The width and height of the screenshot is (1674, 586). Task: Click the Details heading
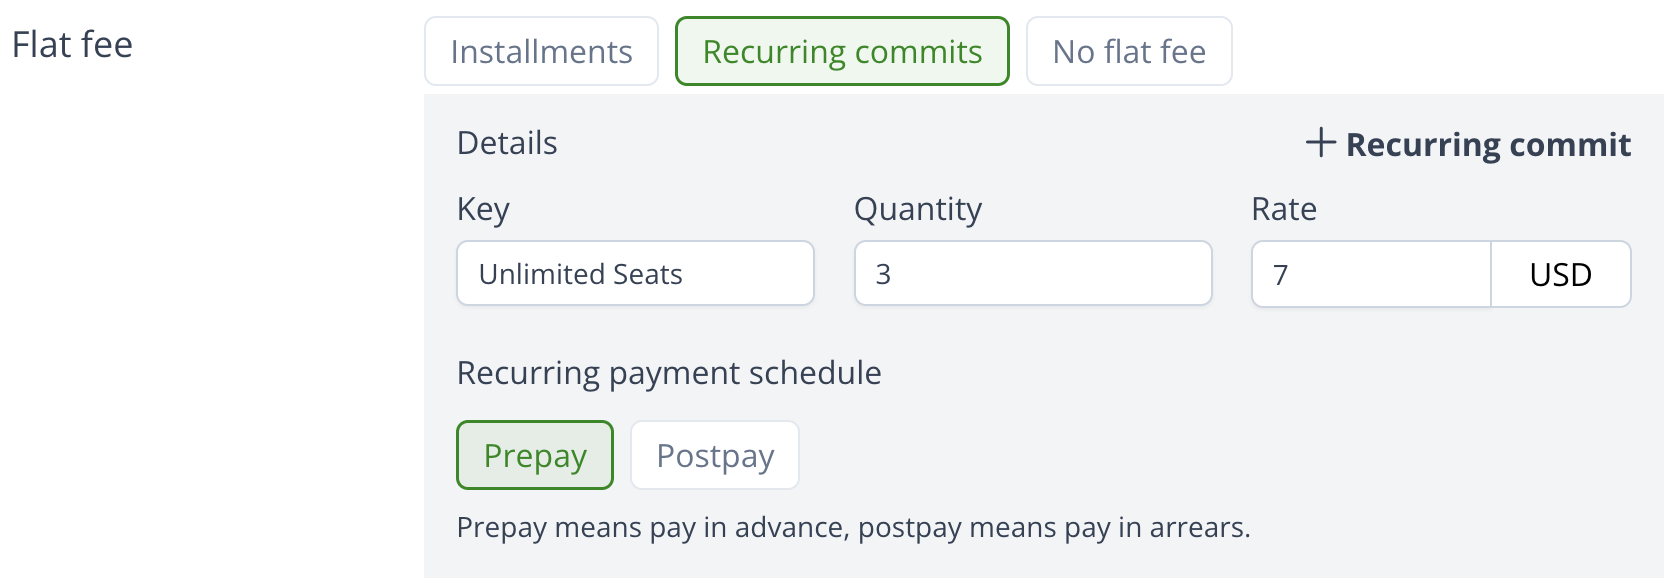coord(507,143)
